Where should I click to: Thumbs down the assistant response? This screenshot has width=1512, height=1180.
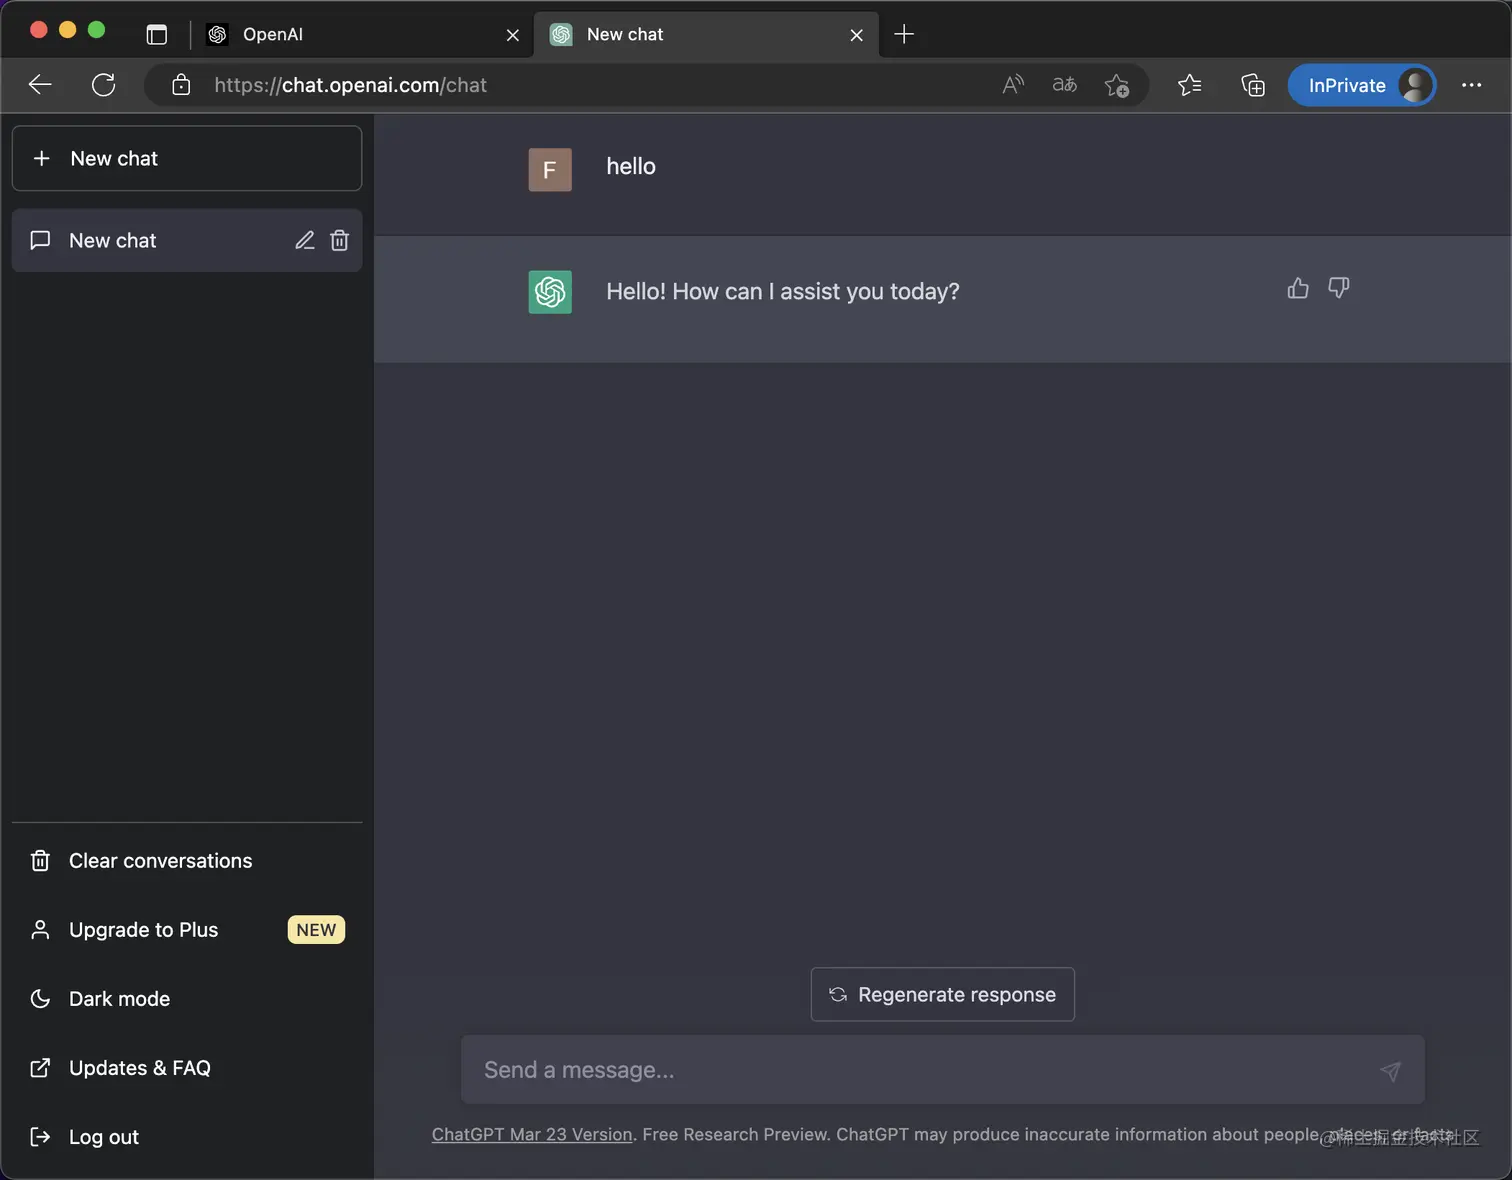pos(1339,288)
